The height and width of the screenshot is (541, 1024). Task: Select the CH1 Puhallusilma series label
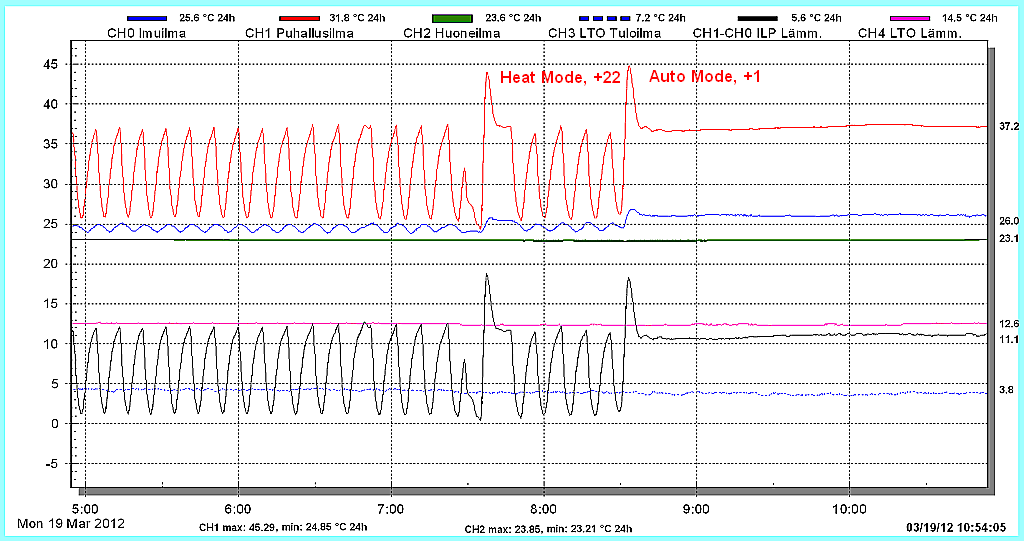[x=299, y=33]
